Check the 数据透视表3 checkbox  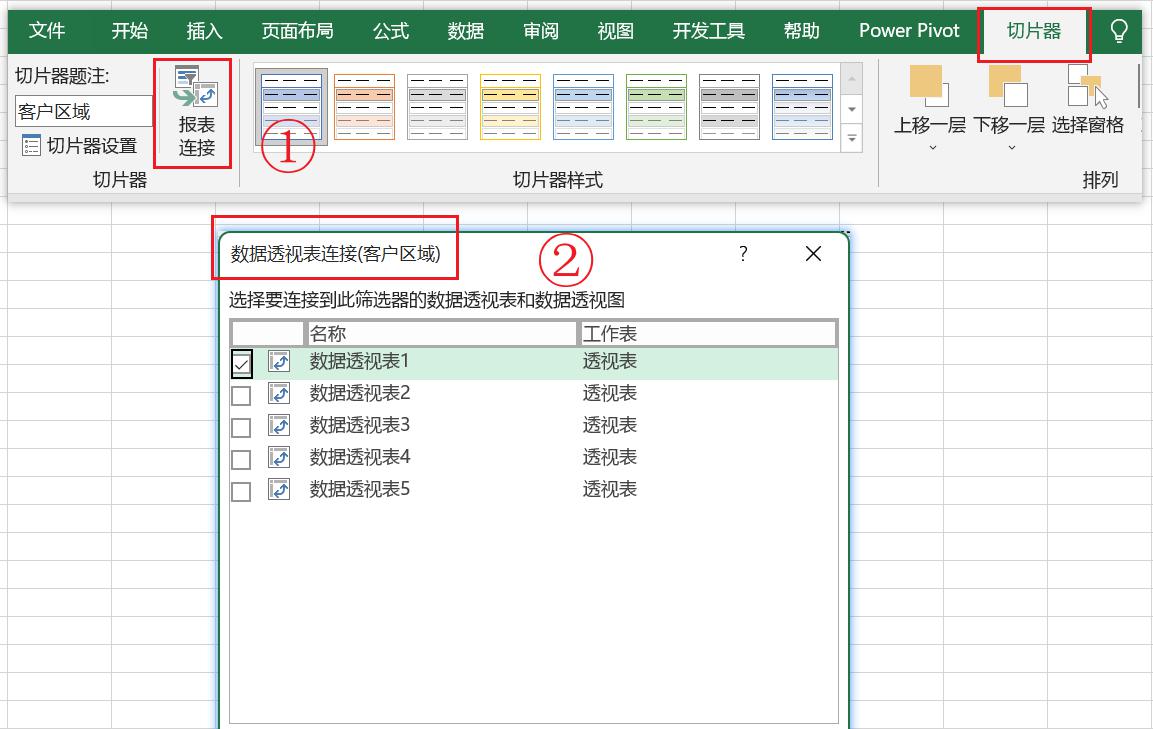(241, 427)
